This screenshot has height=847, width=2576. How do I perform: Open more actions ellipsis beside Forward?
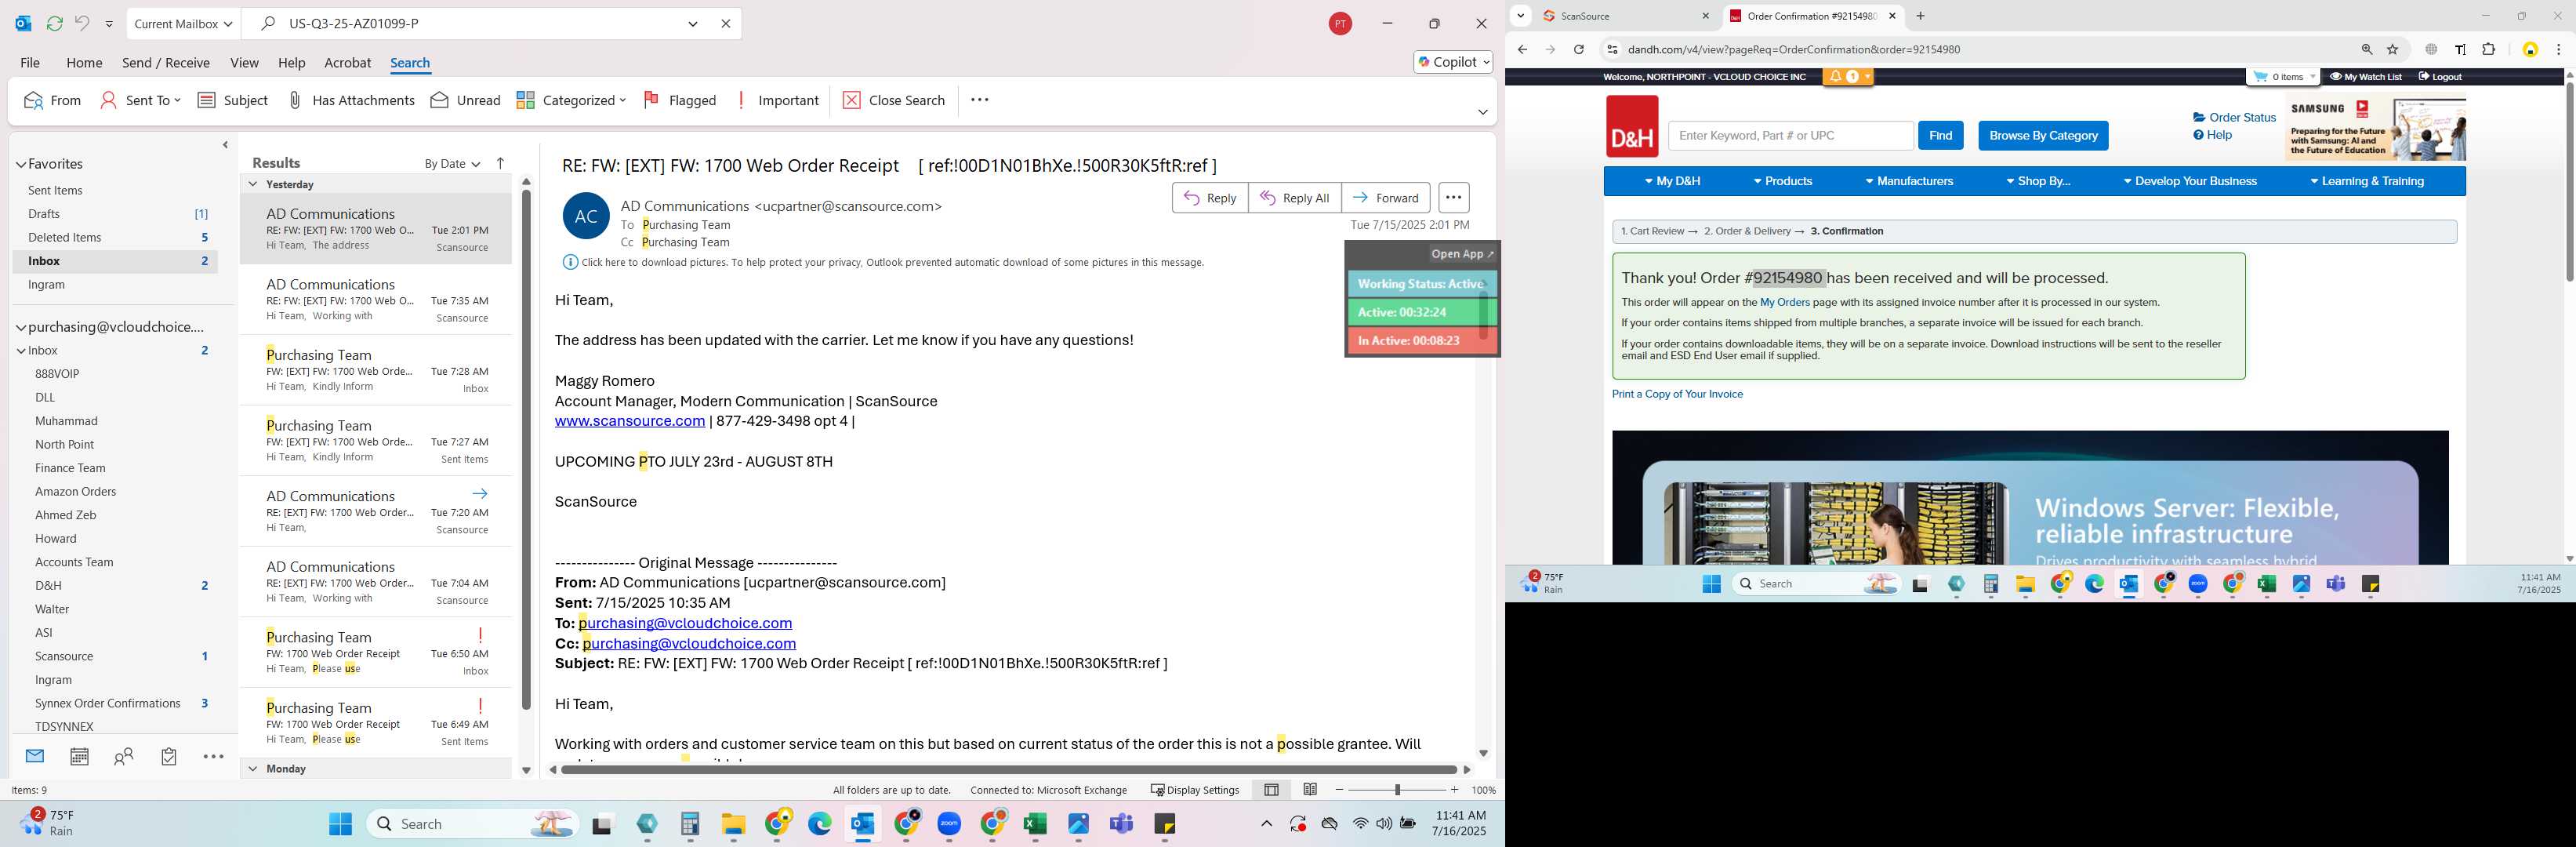1454,198
